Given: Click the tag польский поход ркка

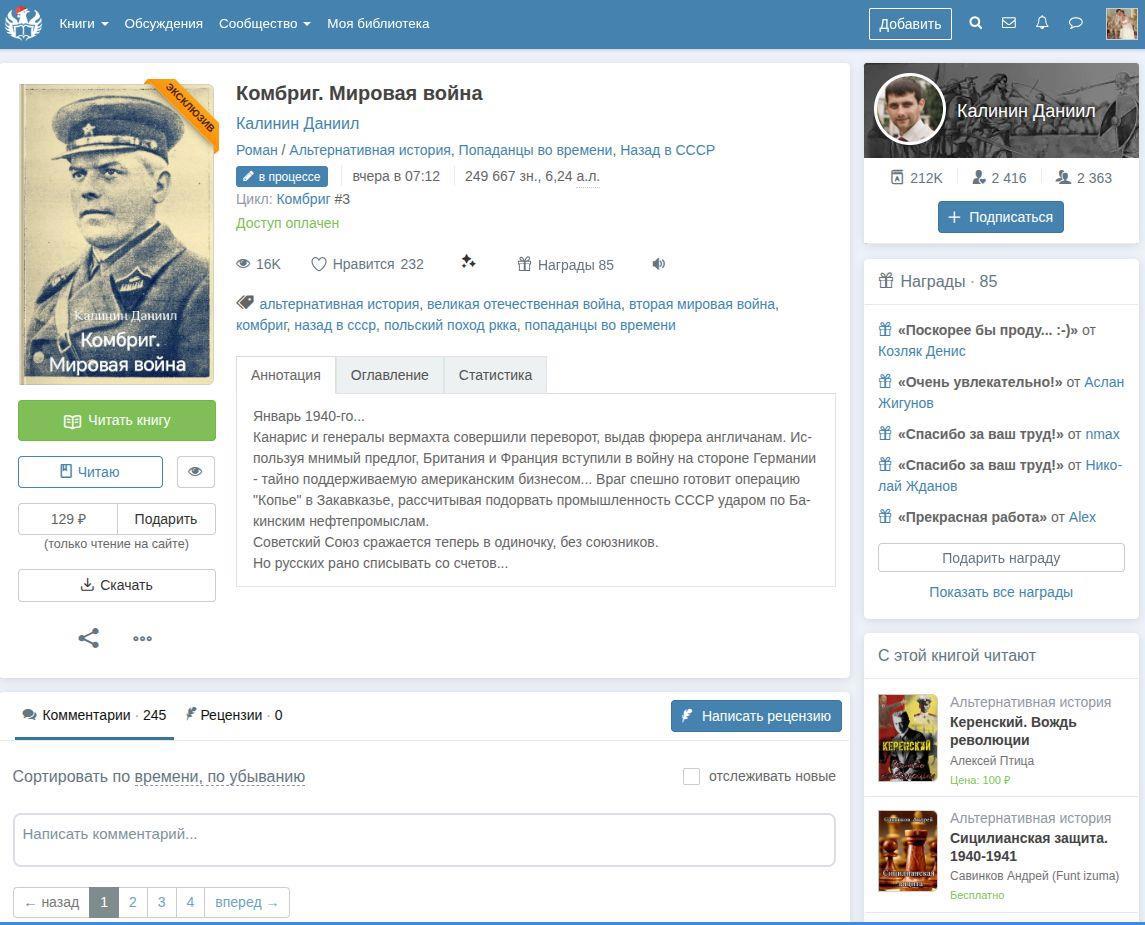Looking at the screenshot, I should 450,325.
